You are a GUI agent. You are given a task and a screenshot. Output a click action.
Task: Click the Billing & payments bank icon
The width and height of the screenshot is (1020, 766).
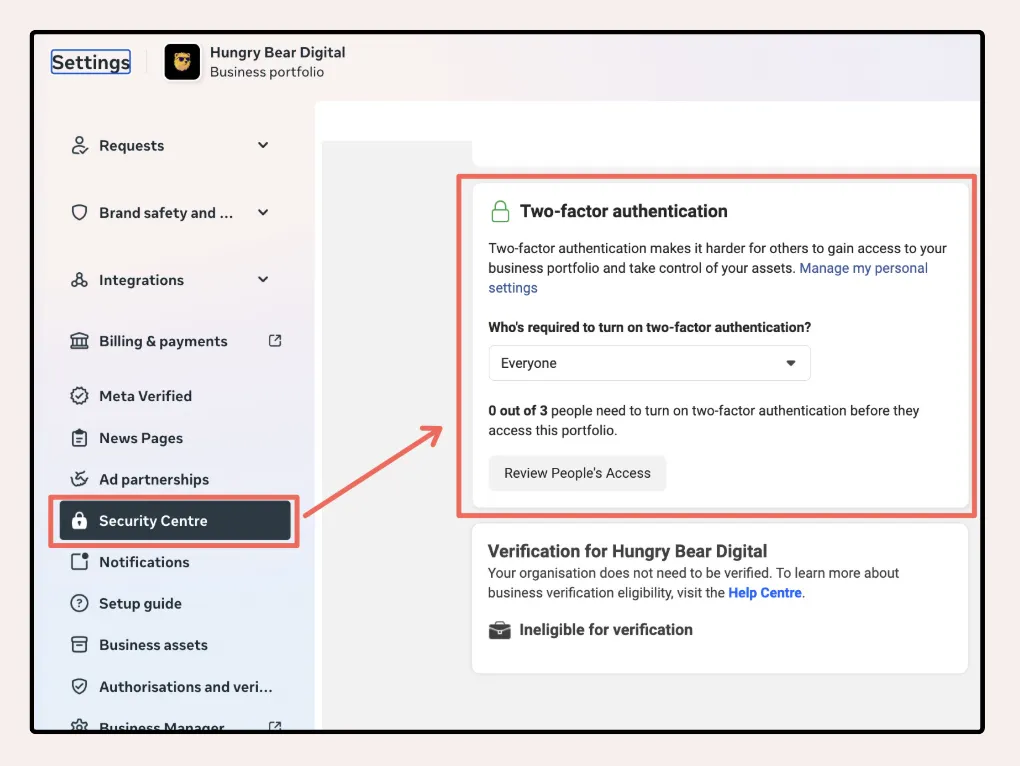(x=79, y=341)
